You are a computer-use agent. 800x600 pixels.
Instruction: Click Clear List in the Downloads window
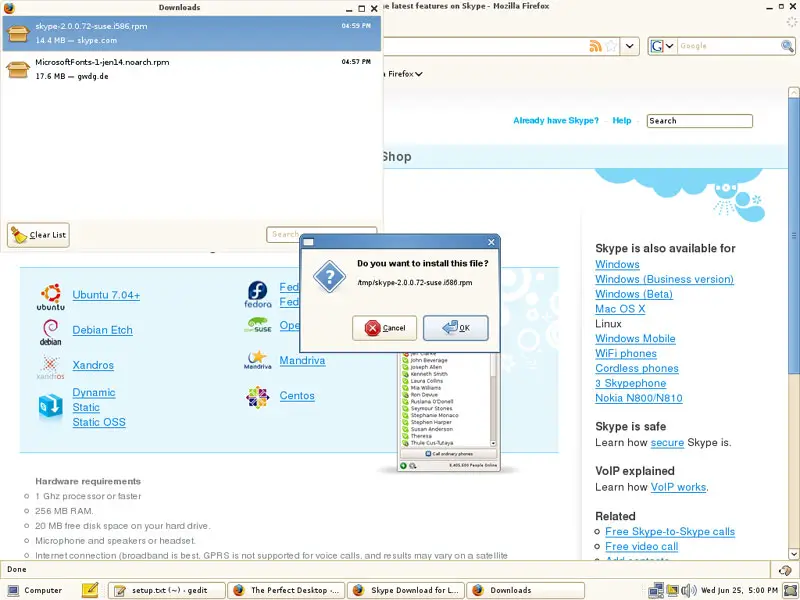[38, 235]
